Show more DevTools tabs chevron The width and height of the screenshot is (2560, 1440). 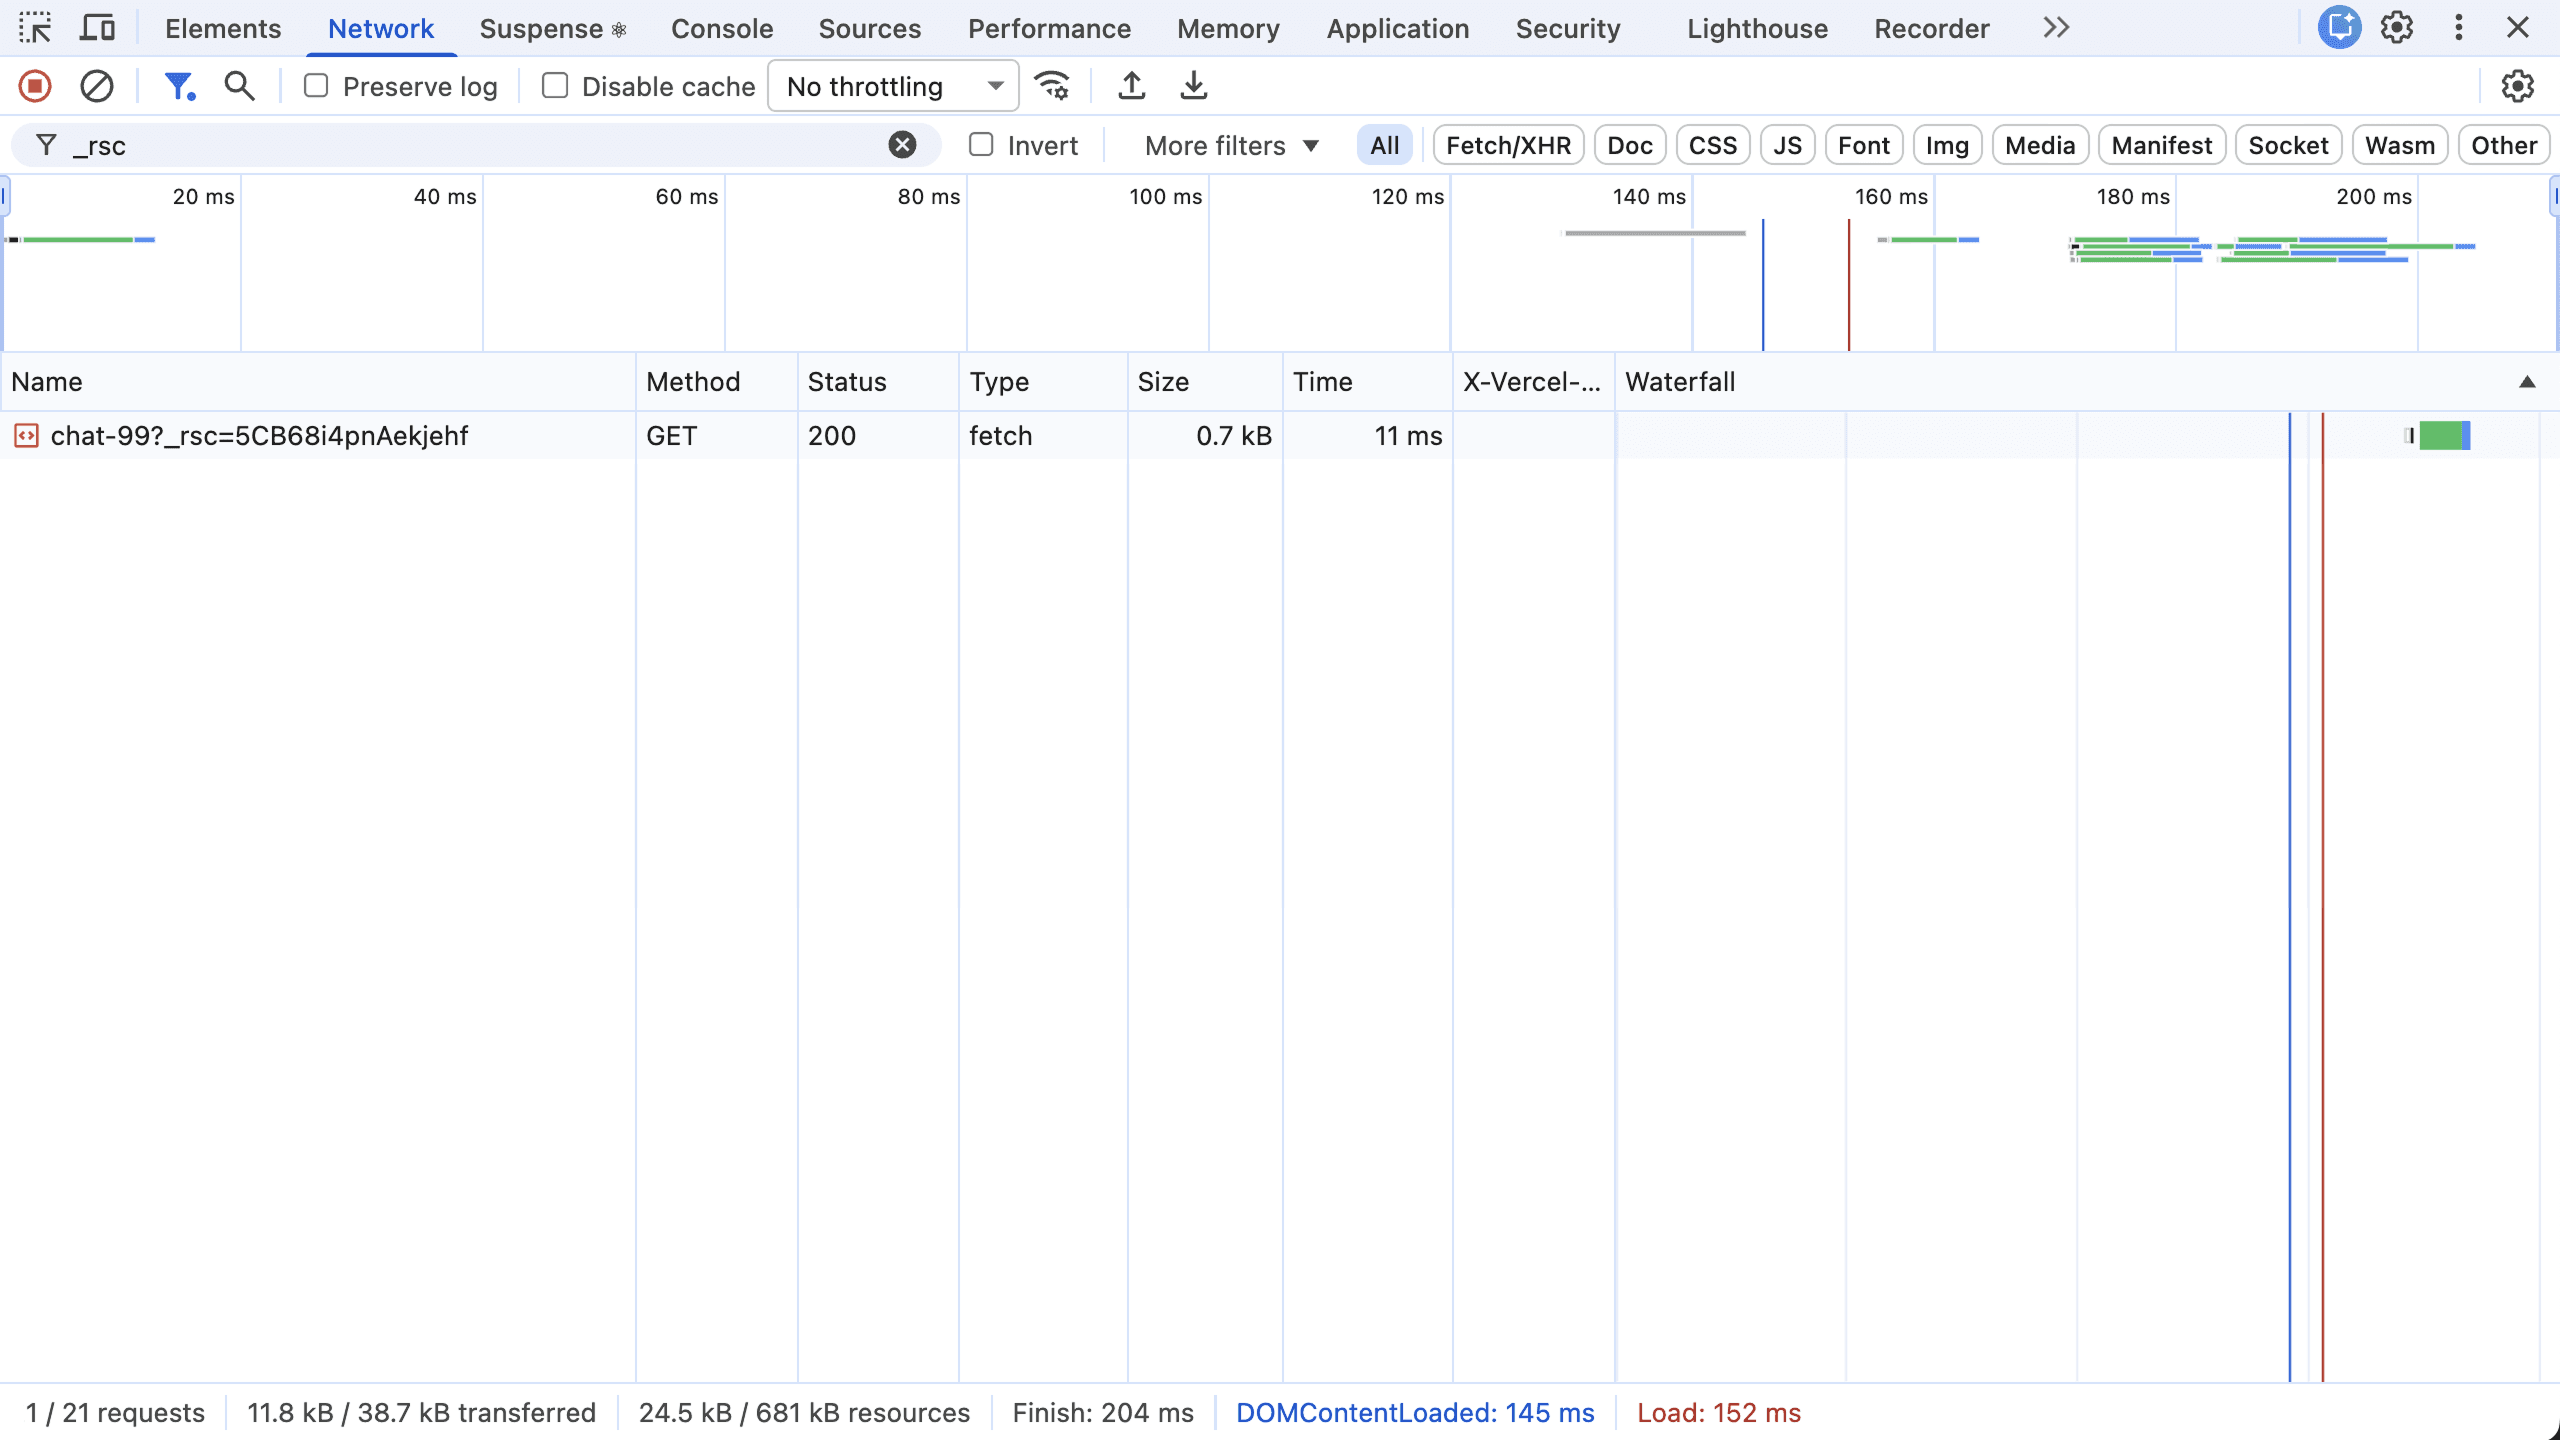tap(2056, 28)
